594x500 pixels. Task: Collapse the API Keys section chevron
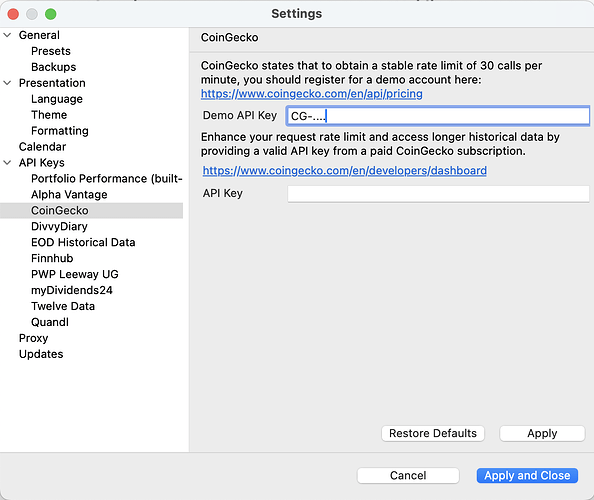pyautogui.click(x=7, y=163)
